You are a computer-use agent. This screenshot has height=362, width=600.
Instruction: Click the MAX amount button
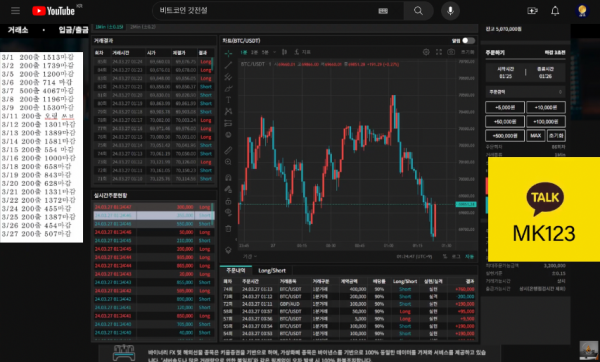click(x=536, y=136)
